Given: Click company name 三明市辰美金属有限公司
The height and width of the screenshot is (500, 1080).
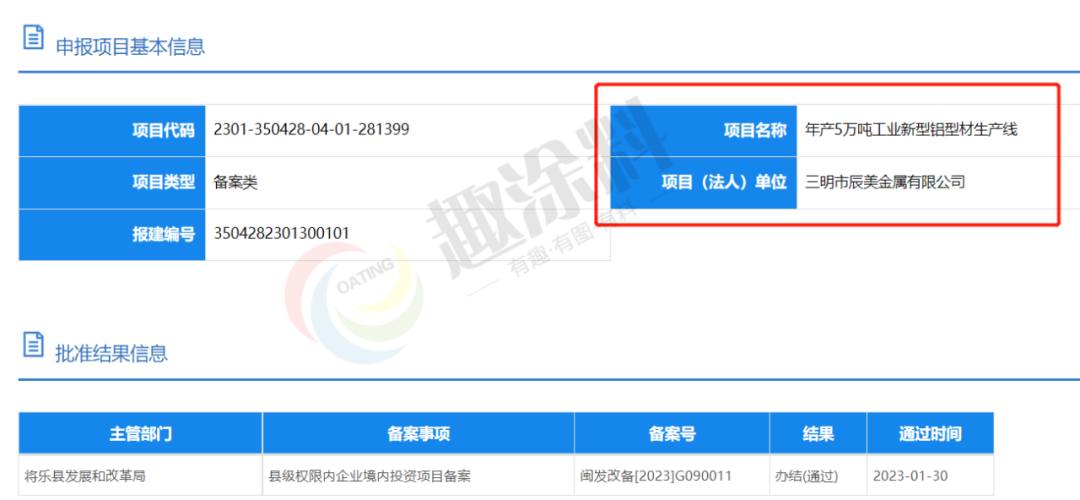Looking at the screenshot, I should (x=885, y=183).
